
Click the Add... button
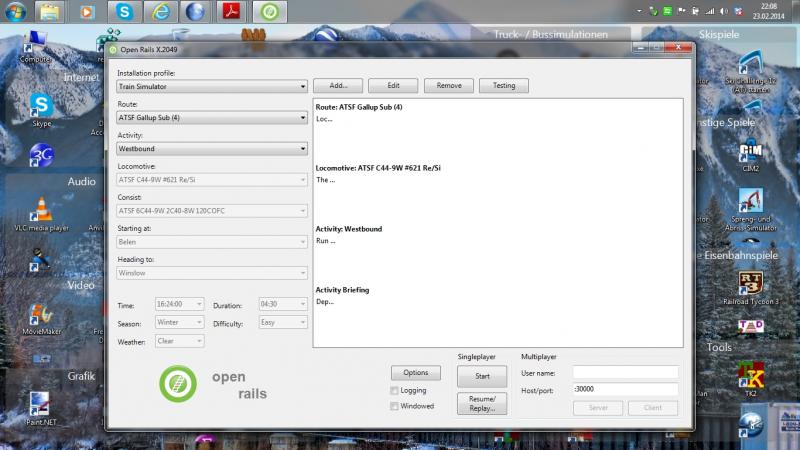point(338,86)
